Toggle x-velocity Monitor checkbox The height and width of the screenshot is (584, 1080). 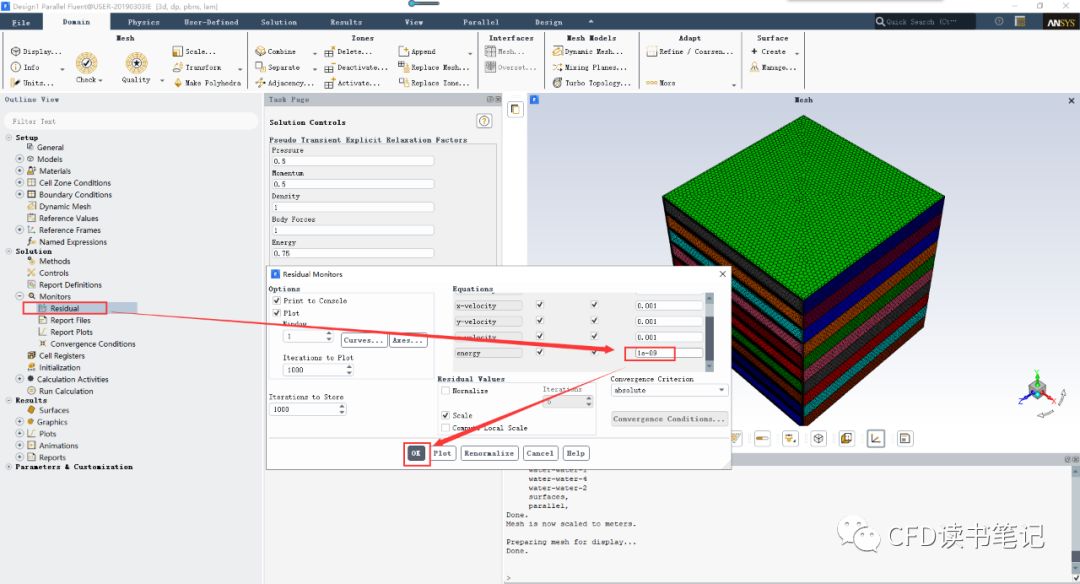pyautogui.click(x=540, y=304)
